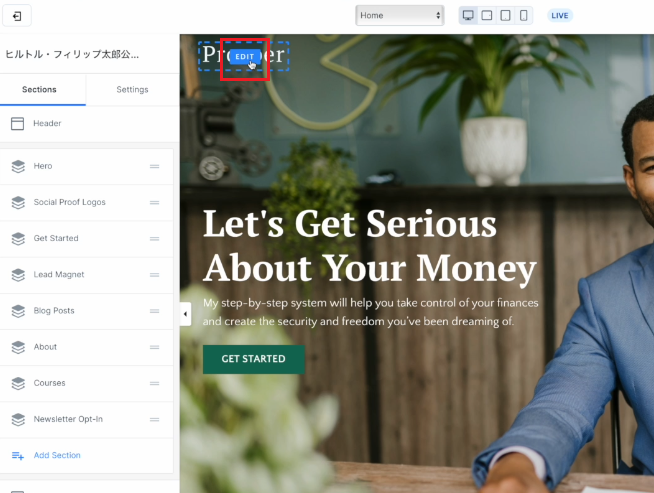Click the blue EDIT button on logo
Screen dimensions: 654x493
[x=244, y=57]
